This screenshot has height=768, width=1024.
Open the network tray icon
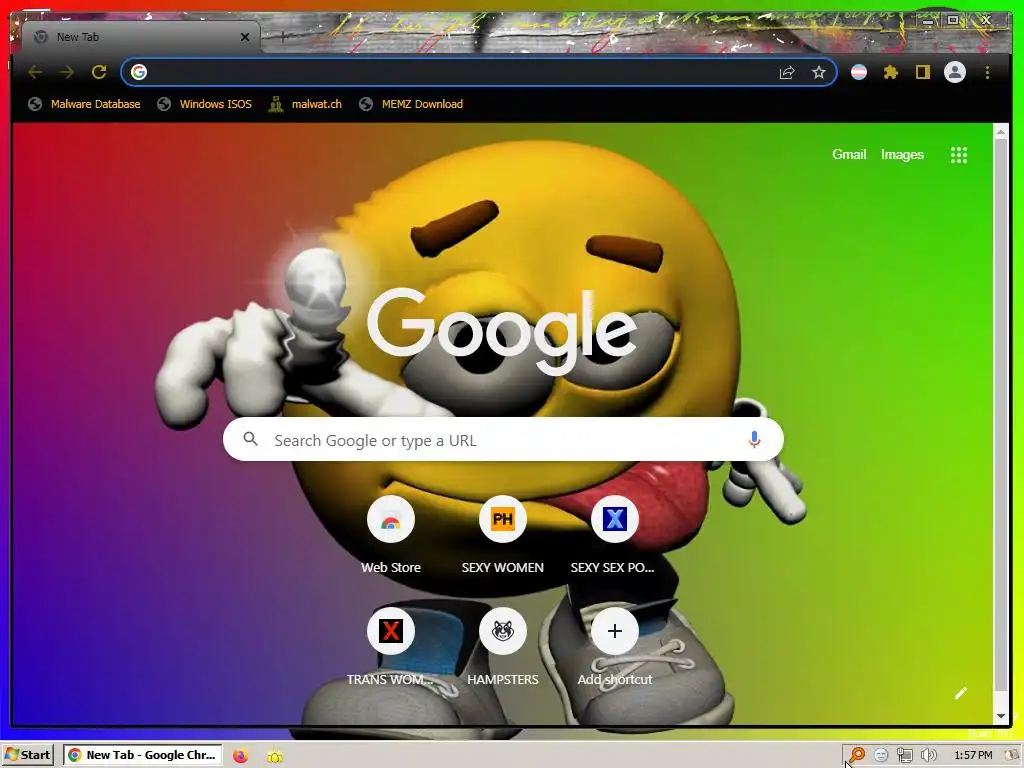[904, 756]
